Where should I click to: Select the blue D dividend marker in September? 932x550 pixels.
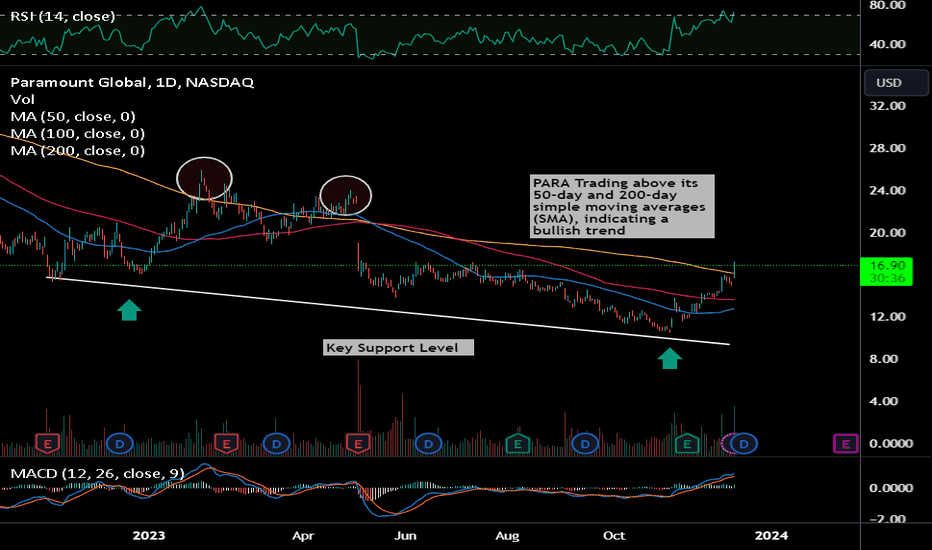[x=585, y=444]
